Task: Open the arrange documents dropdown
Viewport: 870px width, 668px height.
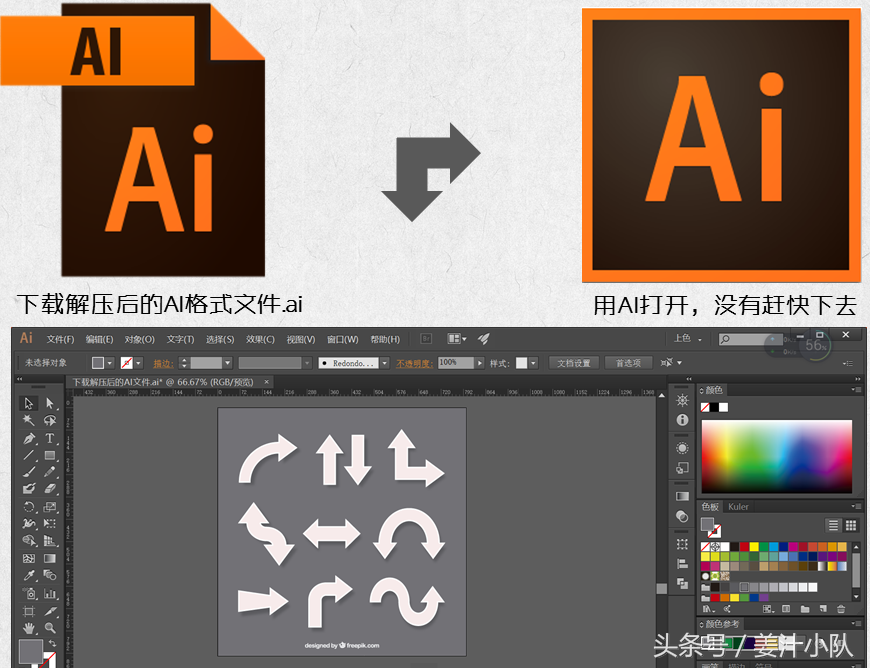Action: coord(457,338)
